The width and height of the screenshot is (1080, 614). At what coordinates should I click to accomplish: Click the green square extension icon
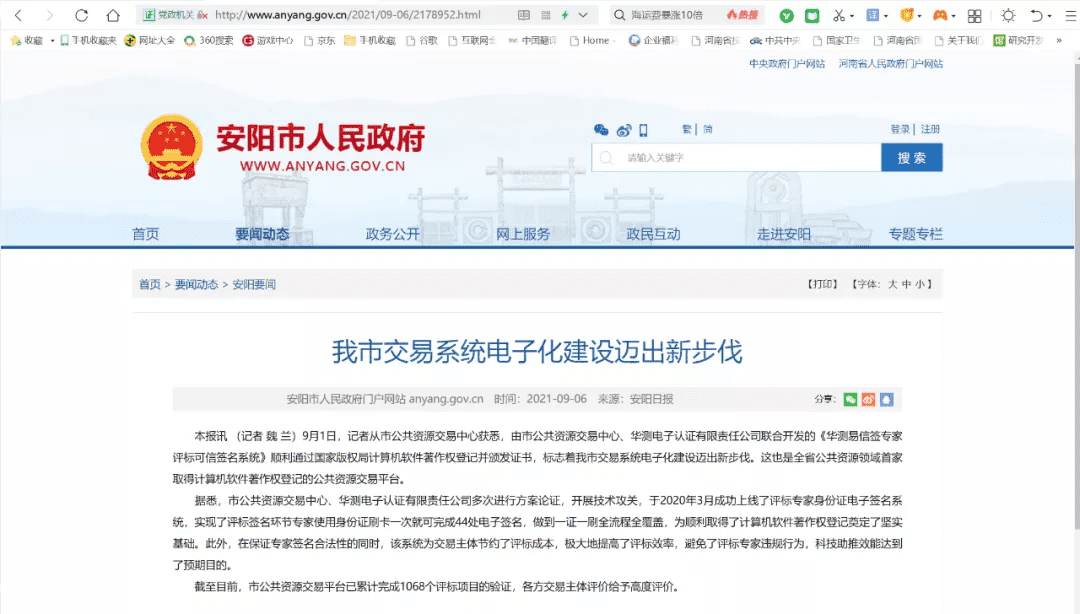click(812, 15)
